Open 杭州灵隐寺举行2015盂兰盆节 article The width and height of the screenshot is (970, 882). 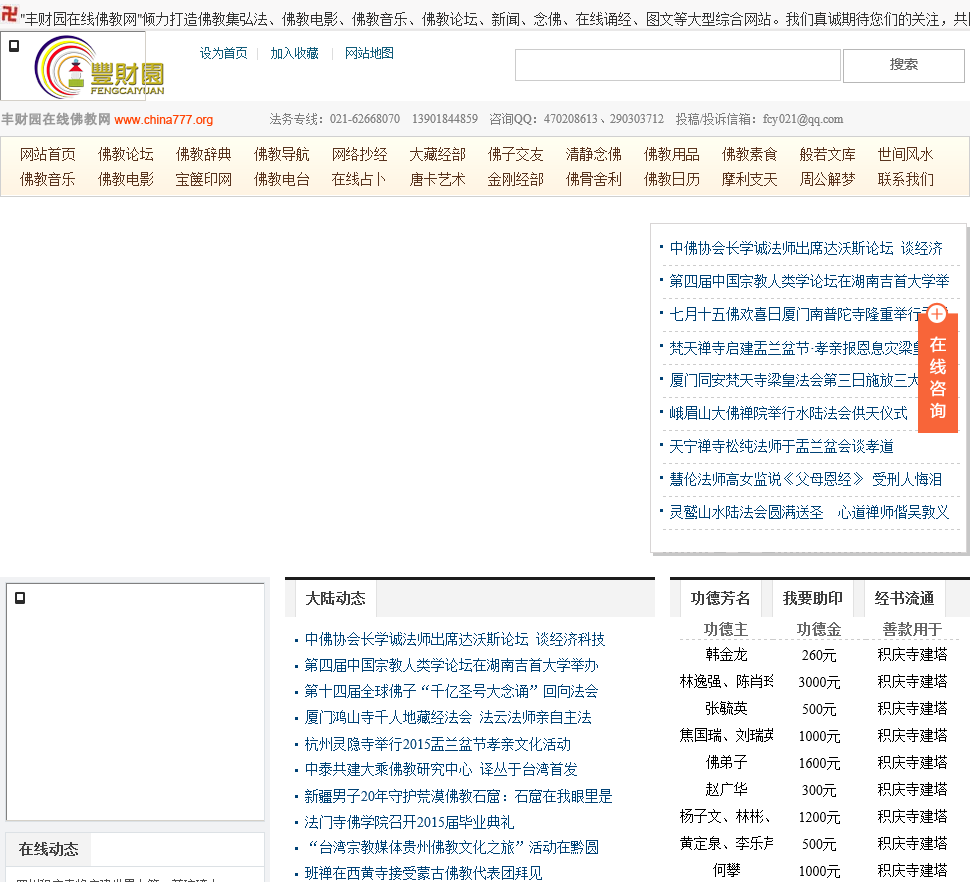click(x=437, y=743)
